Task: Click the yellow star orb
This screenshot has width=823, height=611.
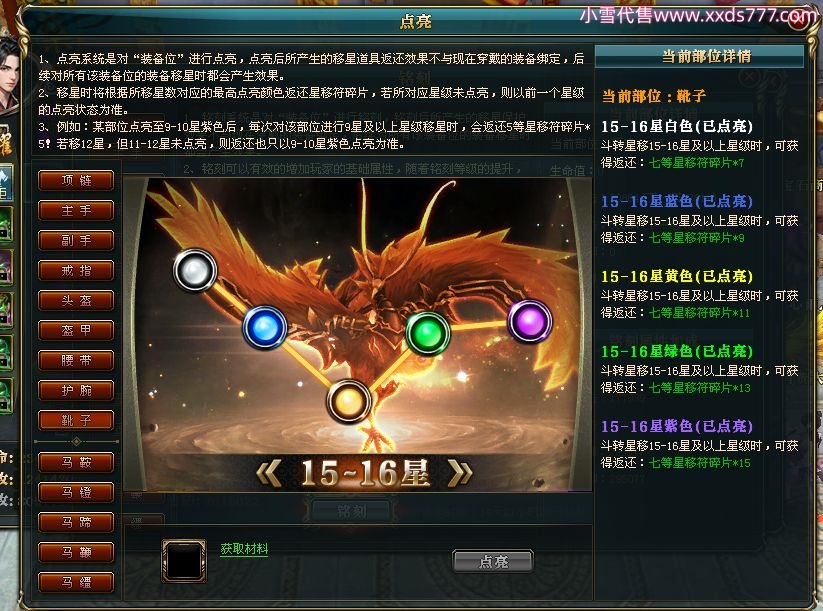Action: pos(349,402)
